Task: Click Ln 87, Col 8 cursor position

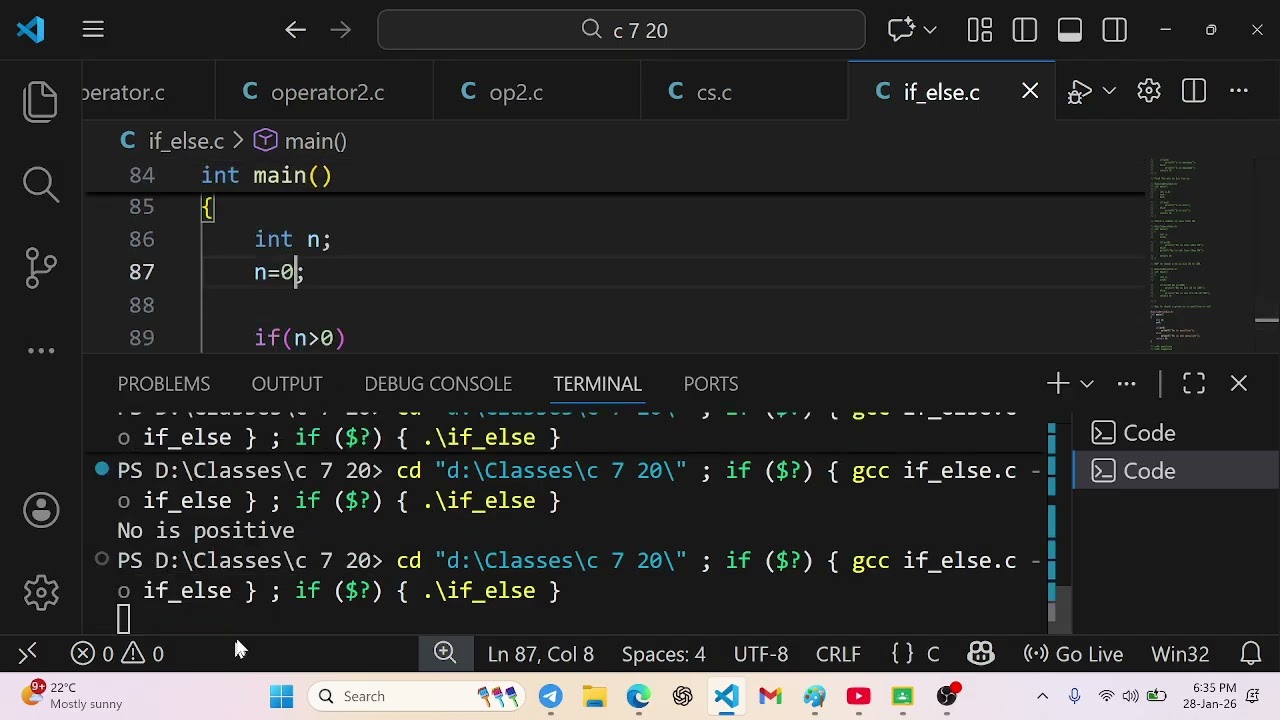Action: pos(541,654)
